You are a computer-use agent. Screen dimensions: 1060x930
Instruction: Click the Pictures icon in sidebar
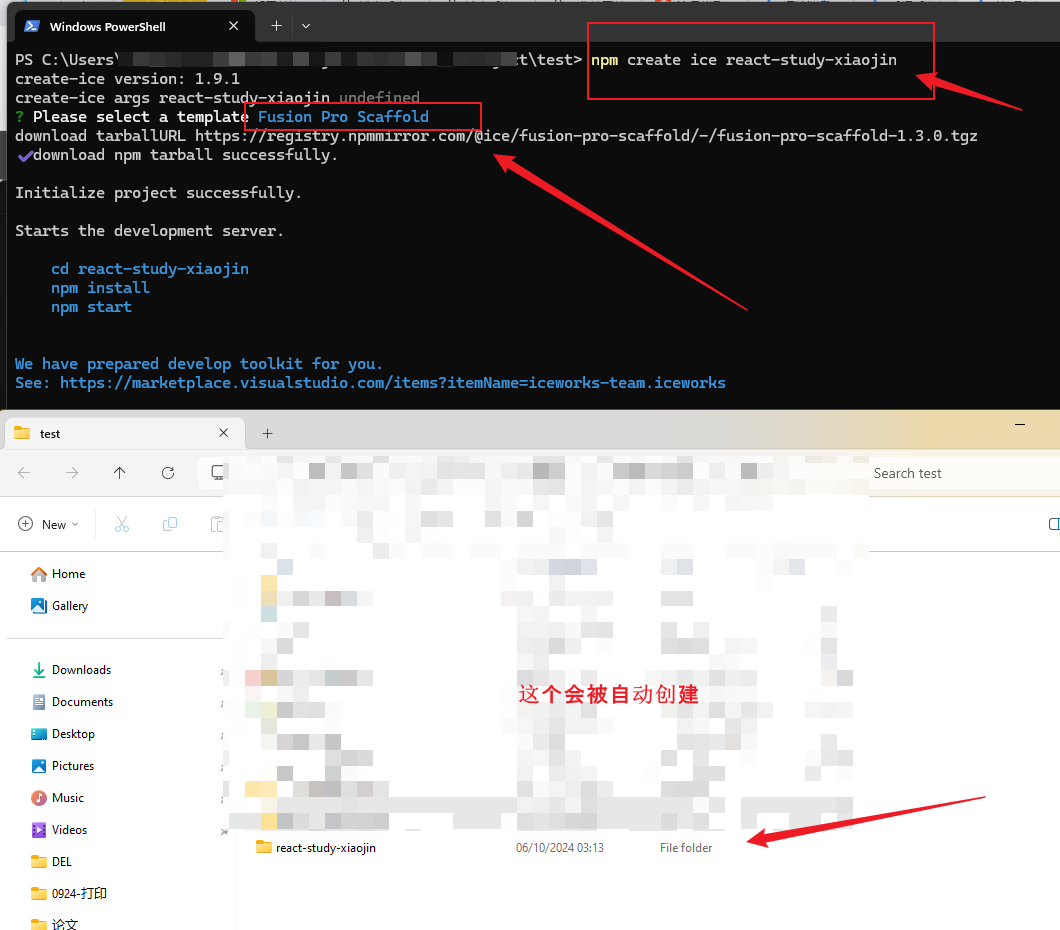pos(39,766)
